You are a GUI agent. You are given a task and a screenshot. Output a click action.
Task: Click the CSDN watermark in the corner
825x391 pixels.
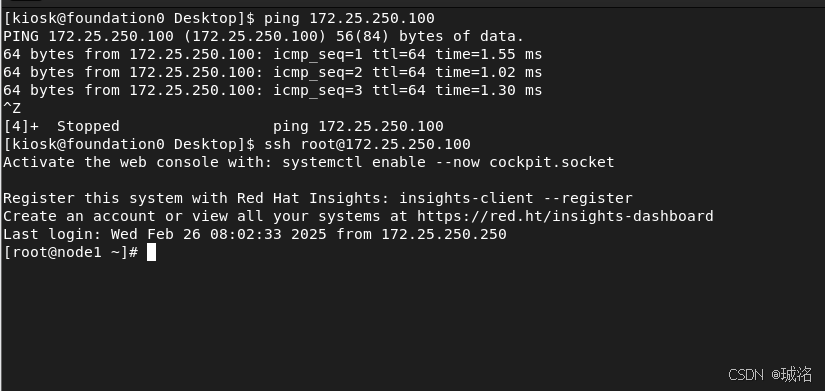coord(770,375)
